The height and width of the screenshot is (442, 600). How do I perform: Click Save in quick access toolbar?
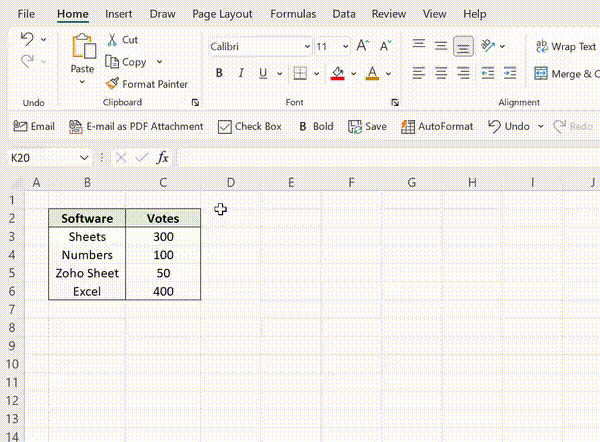tap(367, 126)
